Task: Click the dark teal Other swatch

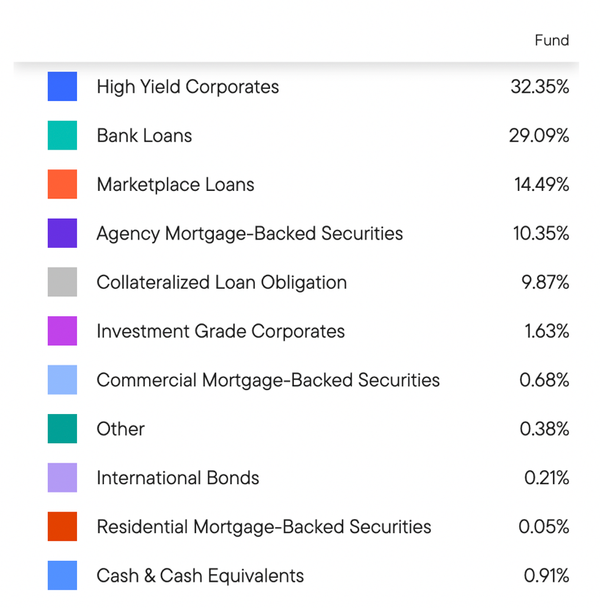Action: coord(62,428)
